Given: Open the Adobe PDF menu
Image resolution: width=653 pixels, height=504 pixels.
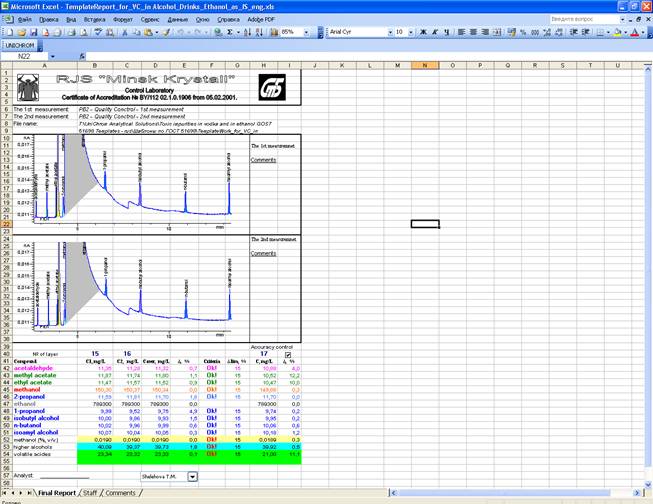Looking at the screenshot, I should click(x=261, y=19).
